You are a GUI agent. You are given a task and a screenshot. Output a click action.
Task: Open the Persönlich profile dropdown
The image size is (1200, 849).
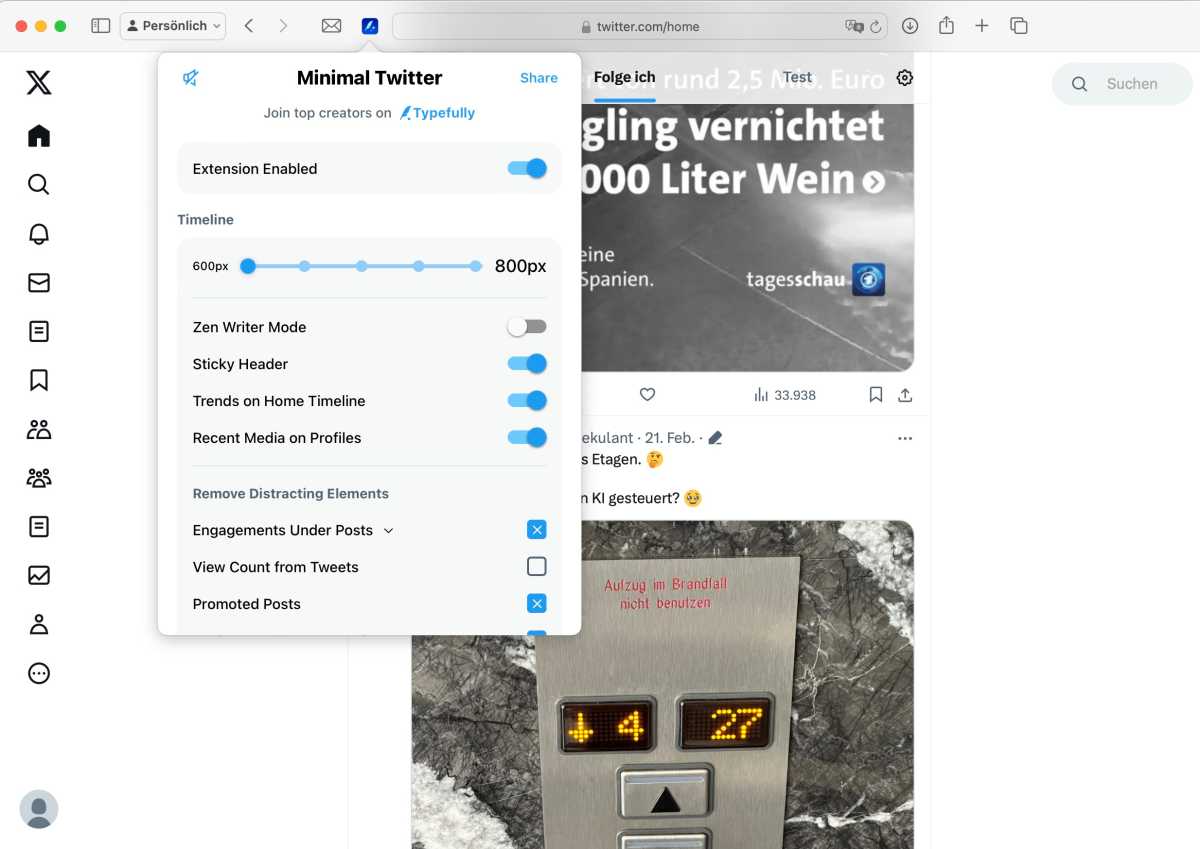tap(173, 26)
